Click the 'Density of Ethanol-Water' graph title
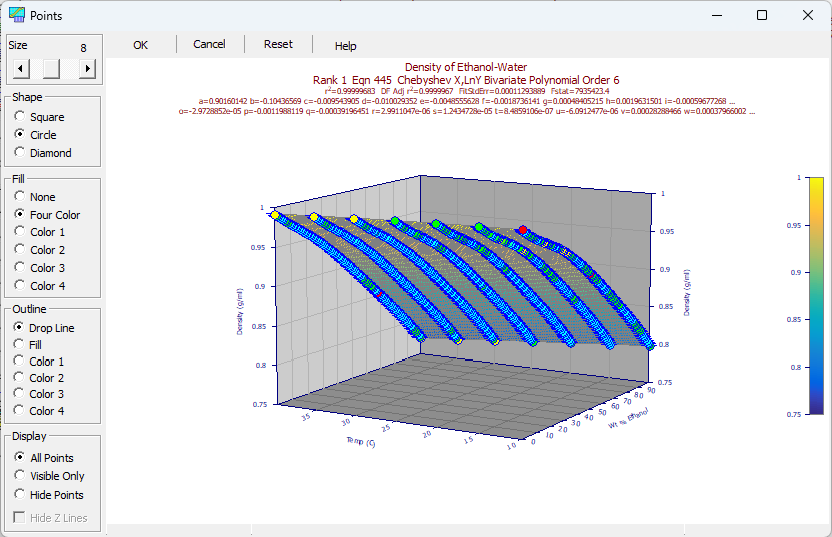Screen dimensions: 832x537 point(466,67)
